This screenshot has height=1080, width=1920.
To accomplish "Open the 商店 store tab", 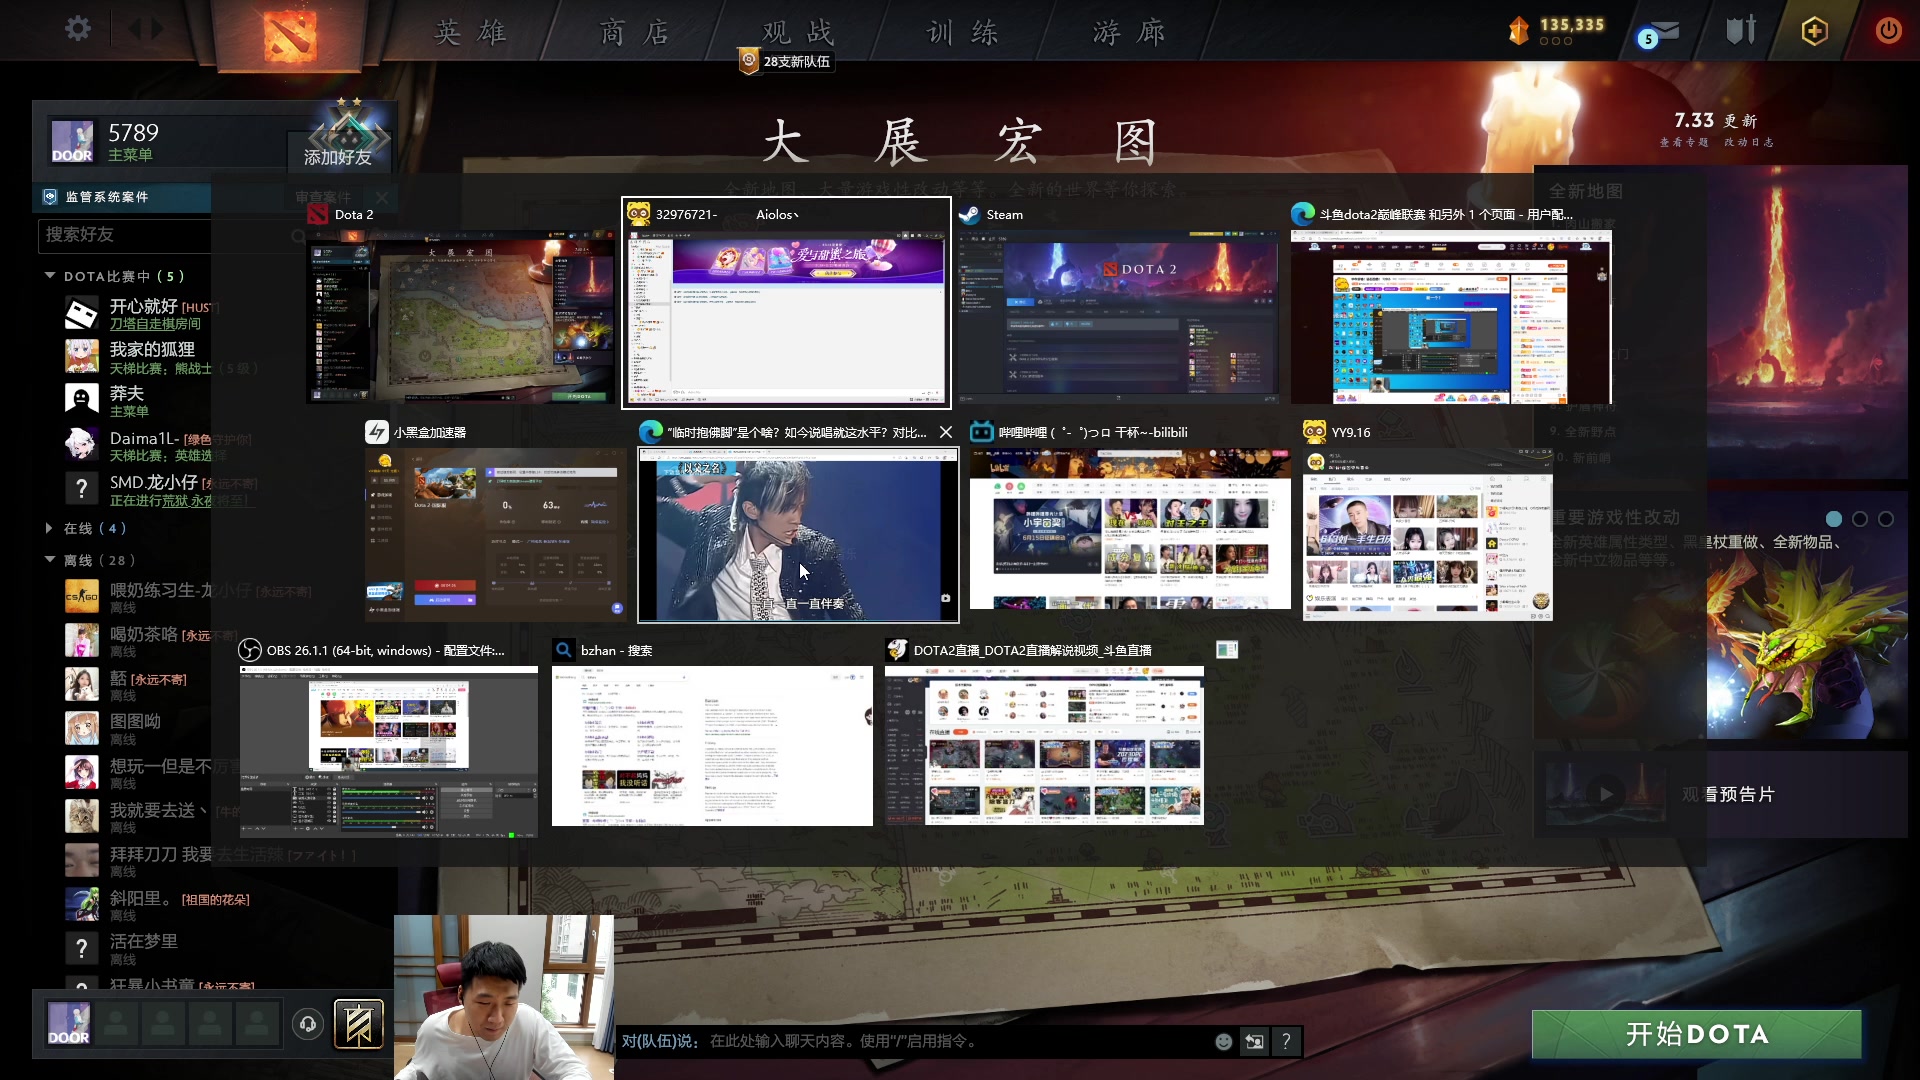I will (634, 33).
